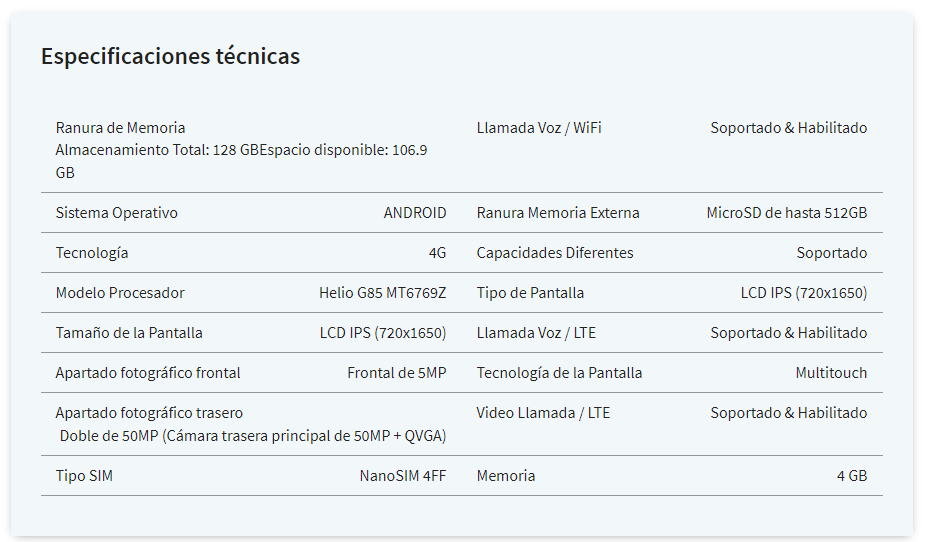Select the Multitouch value text
The height and width of the screenshot is (542, 928).
point(831,373)
